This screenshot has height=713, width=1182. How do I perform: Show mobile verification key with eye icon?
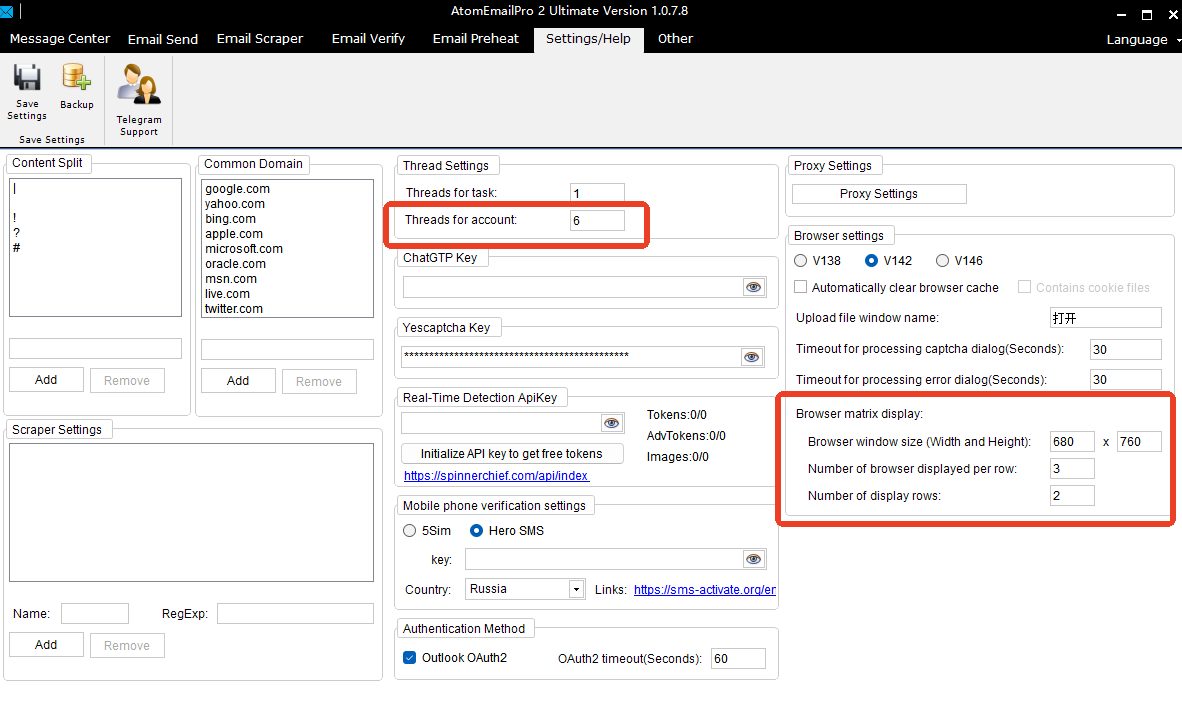[x=753, y=559]
